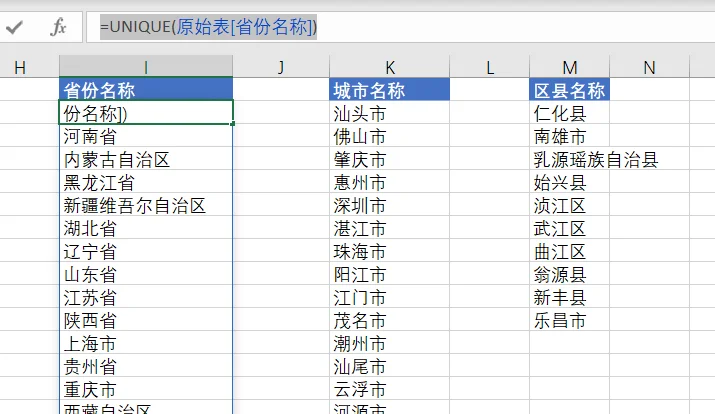Open the Insert Function fx dialog
Screen dimensions: 715x414
click(58, 27)
